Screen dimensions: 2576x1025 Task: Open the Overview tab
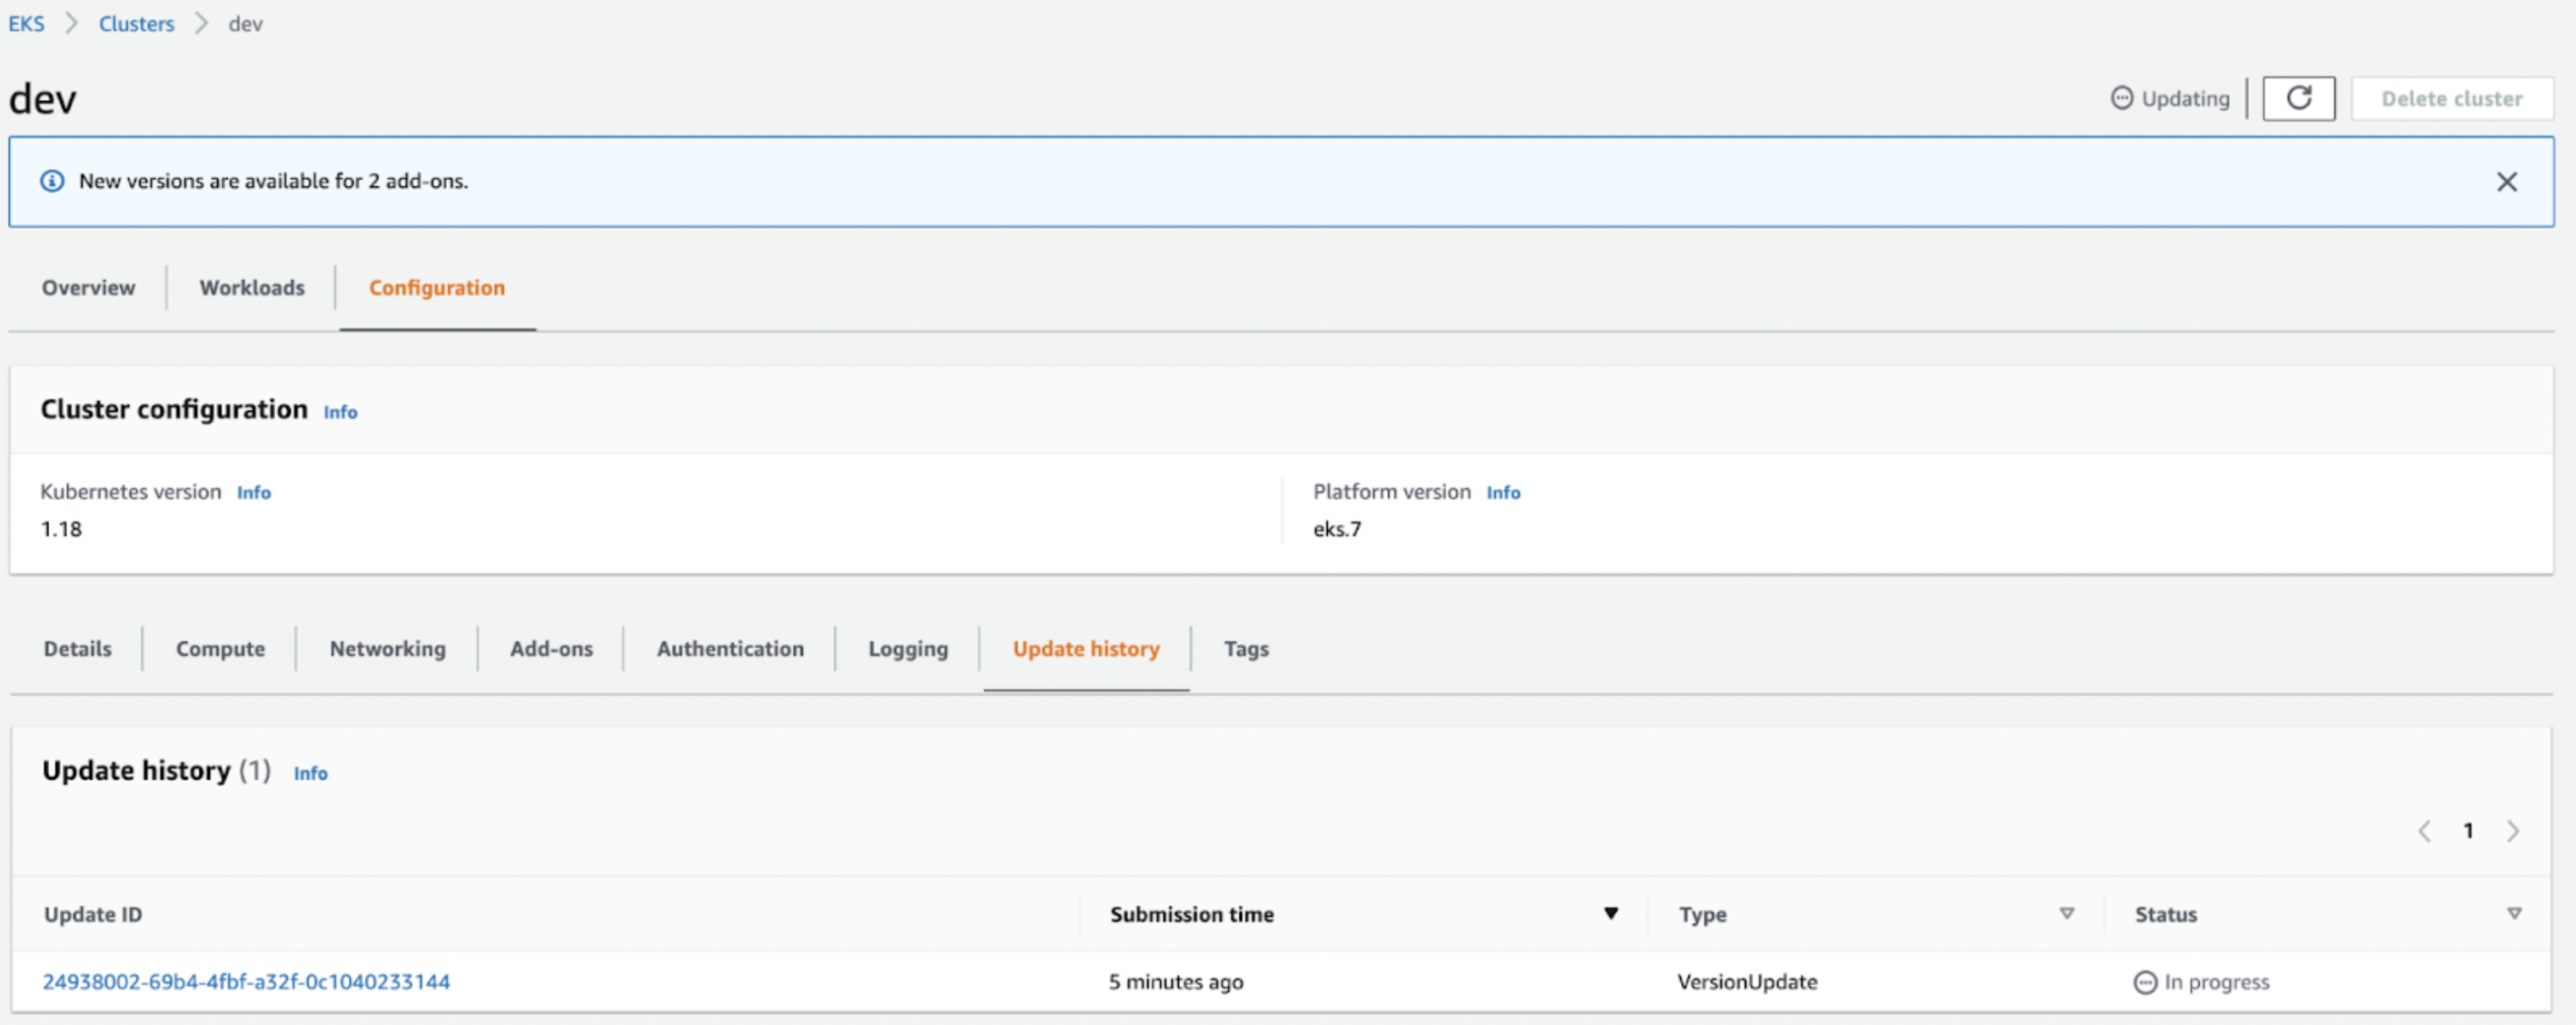coord(88,288)
